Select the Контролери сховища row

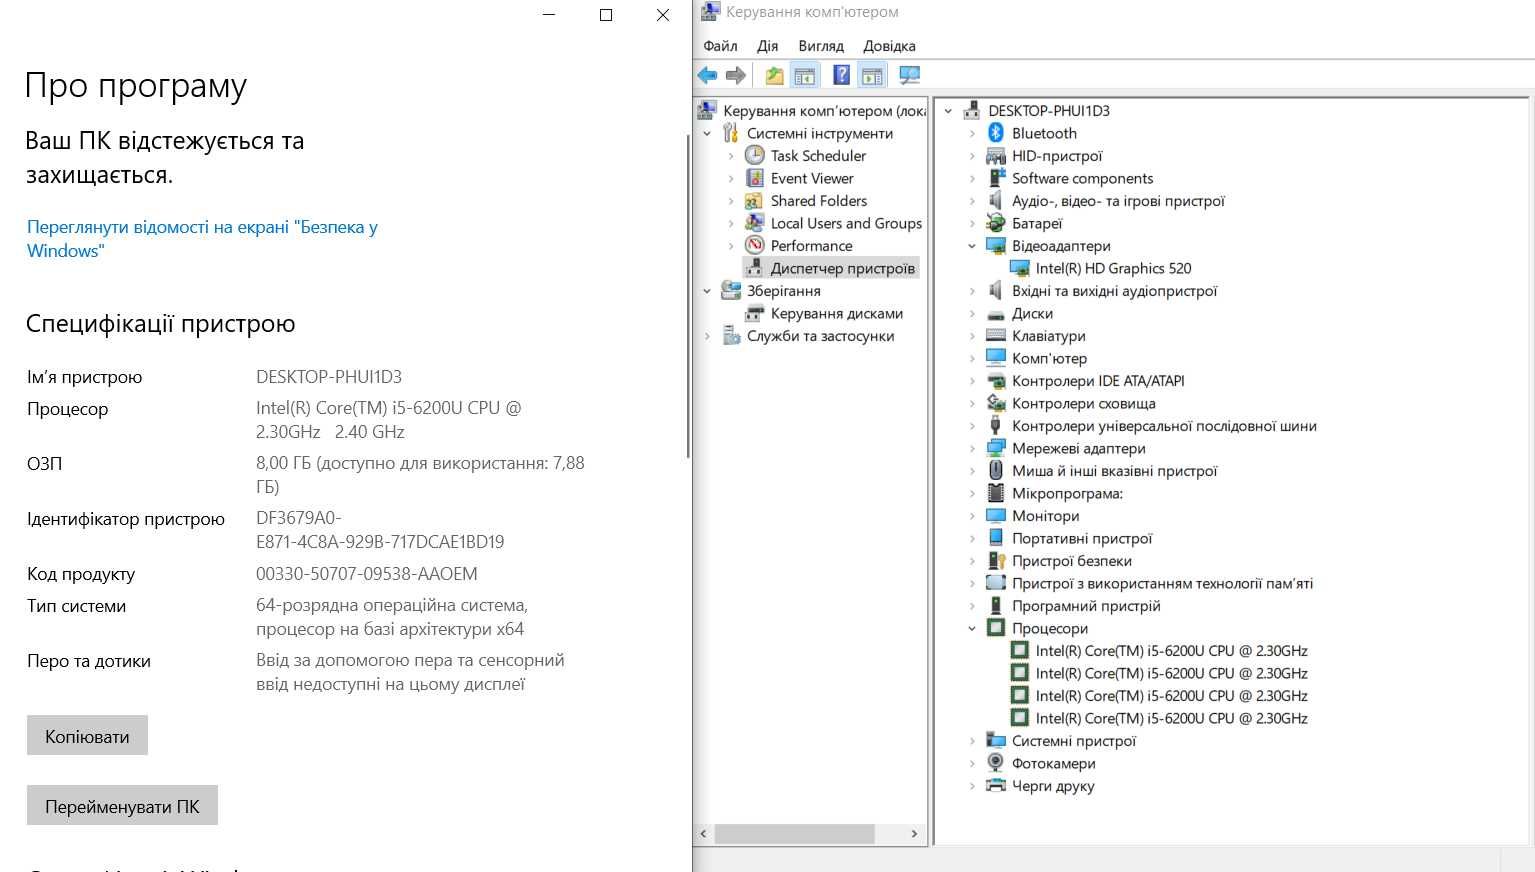1083,403
